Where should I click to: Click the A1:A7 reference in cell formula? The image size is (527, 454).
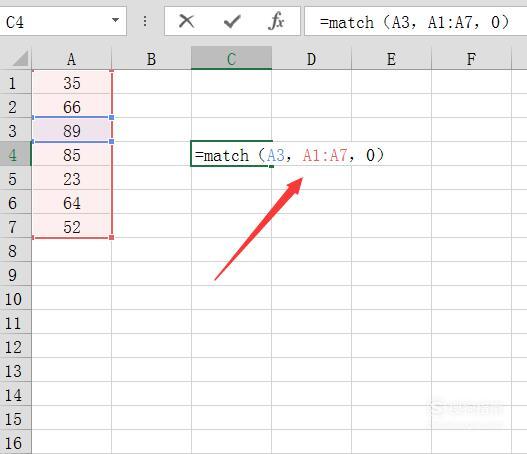325,155
